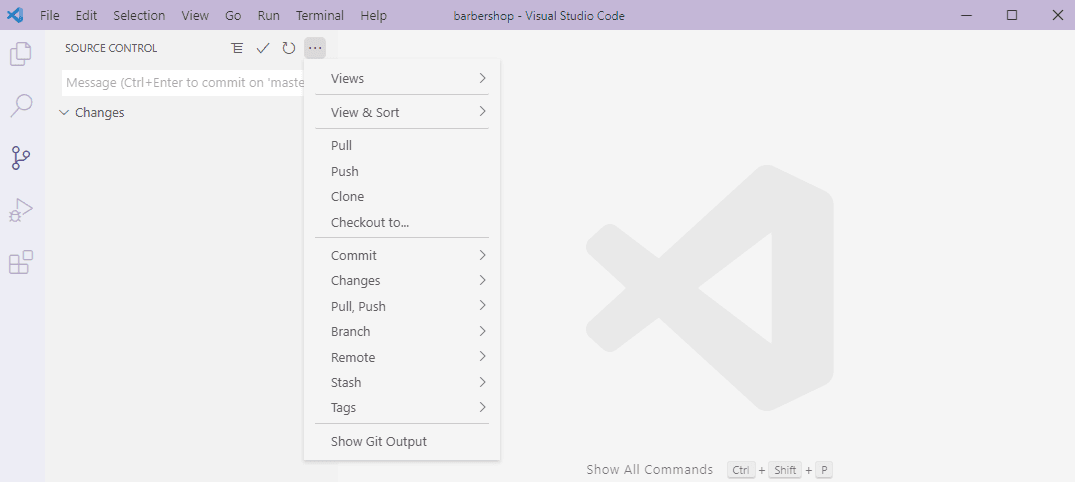Click the commit message input field
This screenshot has height=482, width=1075.
pyautogui.click(x=183, y=82)
